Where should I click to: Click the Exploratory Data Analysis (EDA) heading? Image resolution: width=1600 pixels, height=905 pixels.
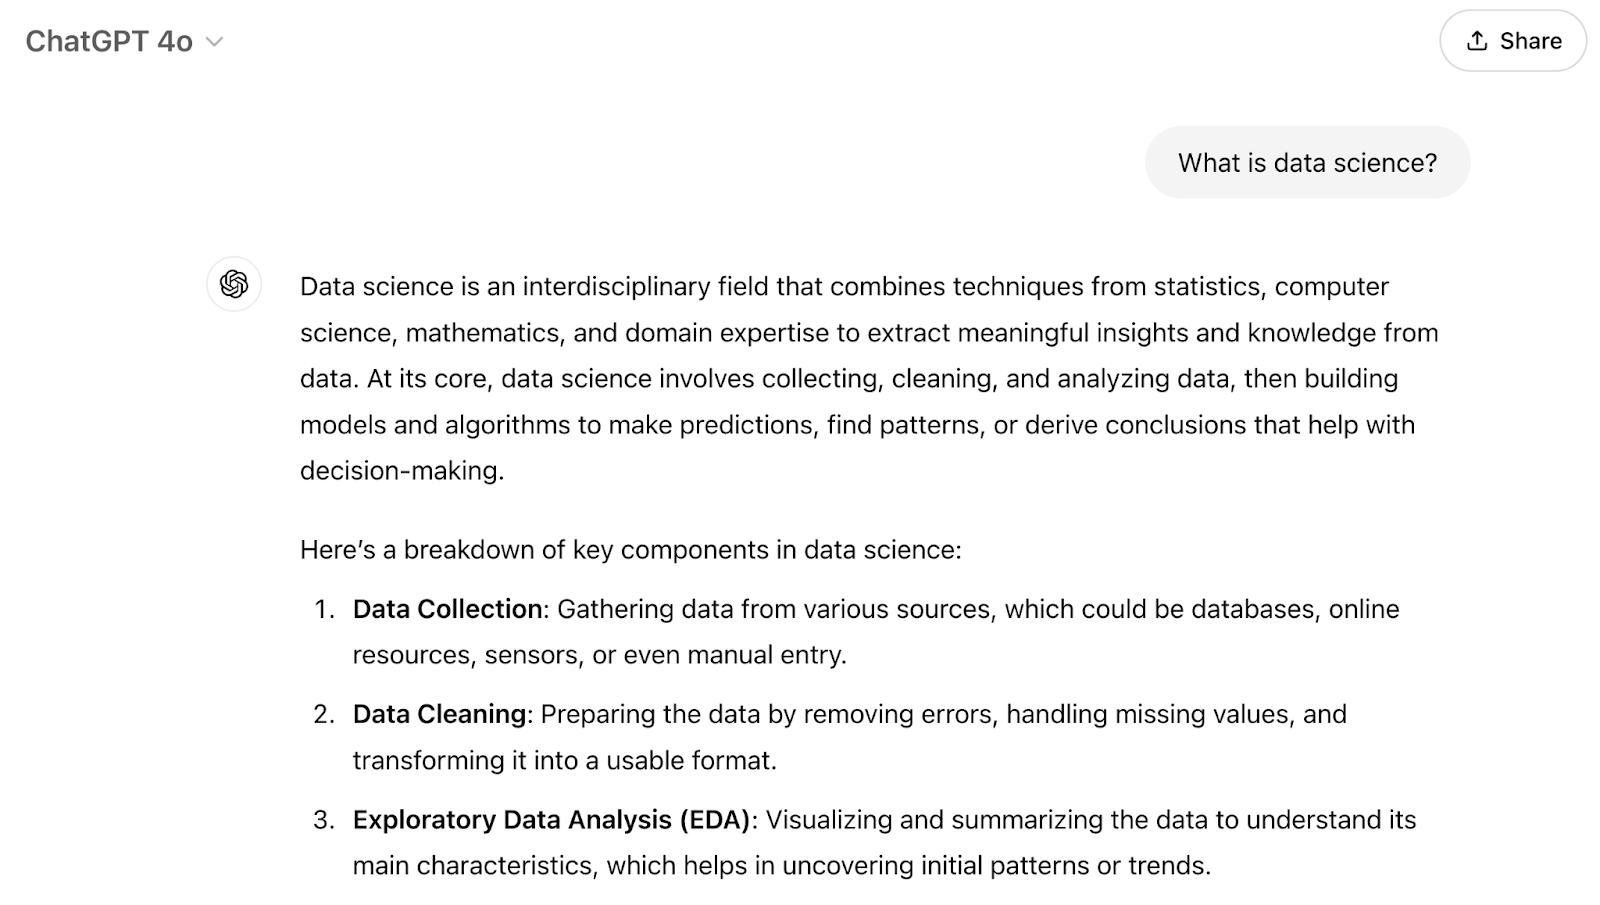(x=552, y=820)
